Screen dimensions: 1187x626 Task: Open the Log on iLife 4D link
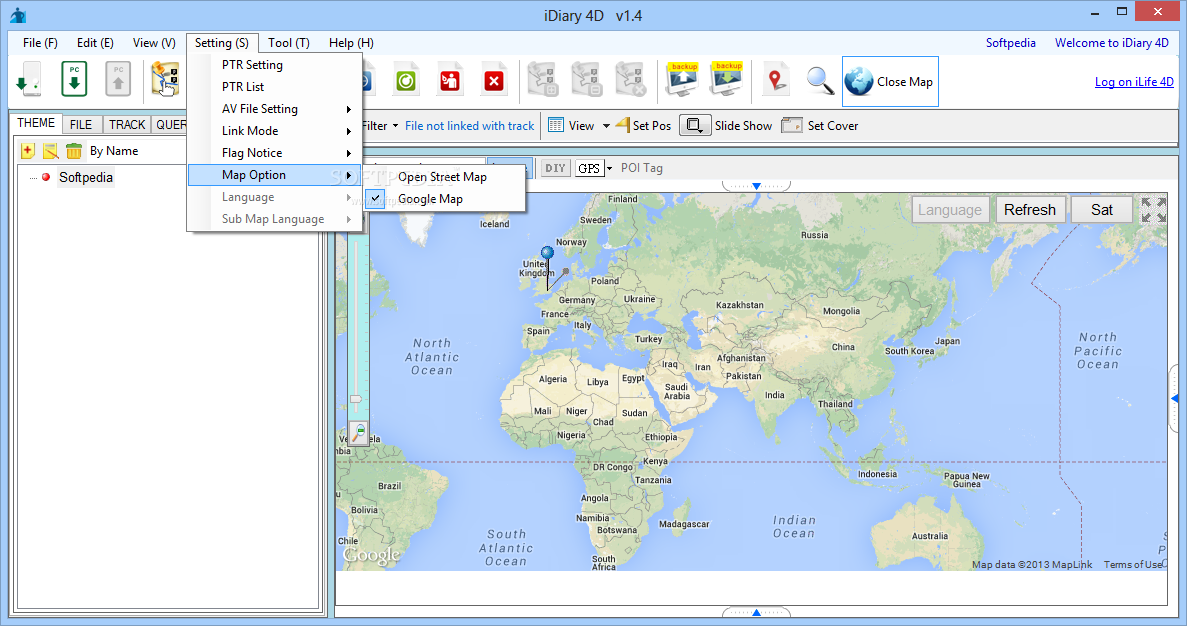pyautogui.click(x=1134, y=82)
